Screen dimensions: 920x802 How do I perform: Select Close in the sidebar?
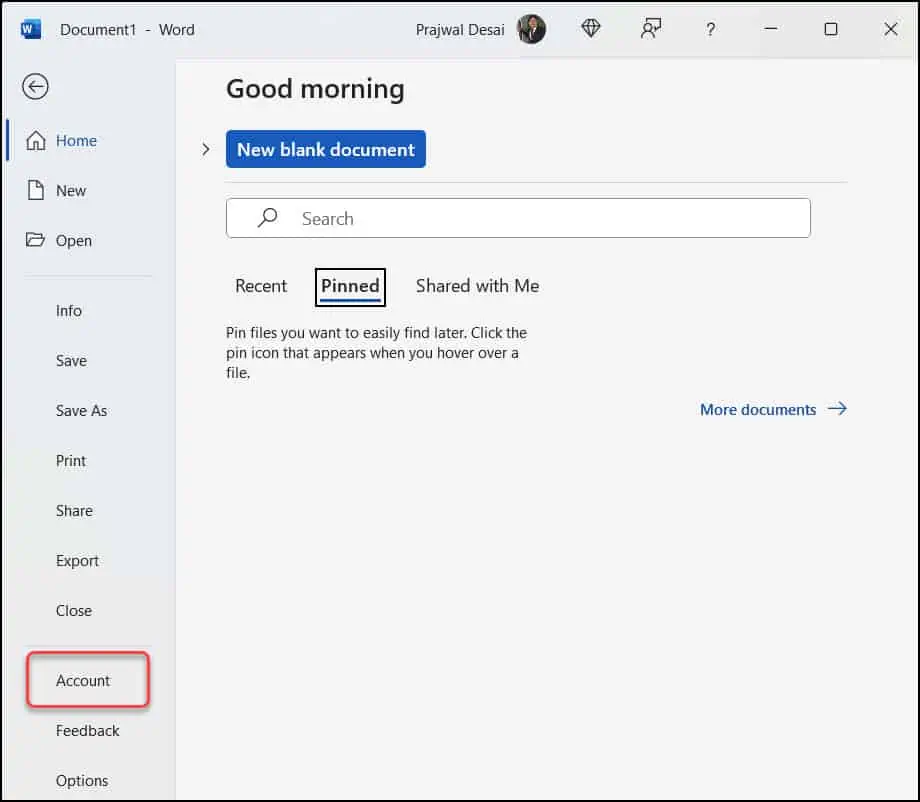point(74,611)
